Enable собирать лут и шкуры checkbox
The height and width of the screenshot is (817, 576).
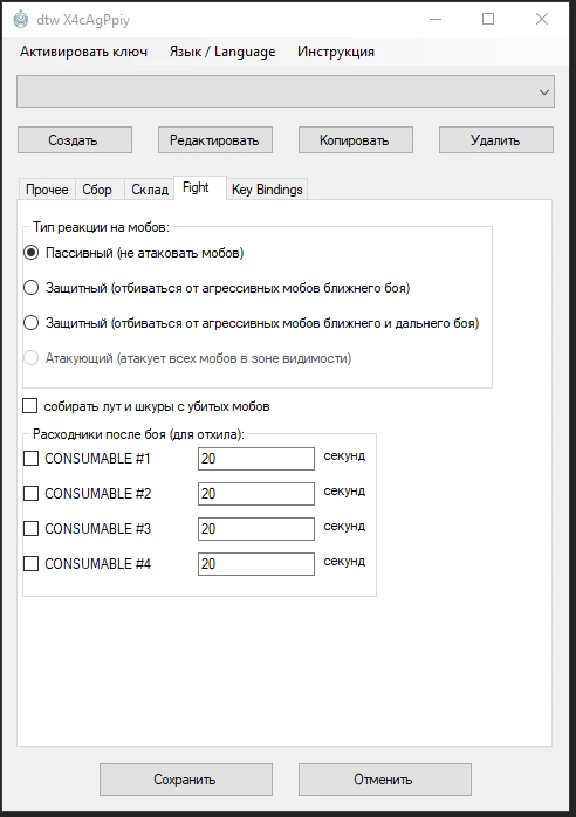tap(30, 405)
